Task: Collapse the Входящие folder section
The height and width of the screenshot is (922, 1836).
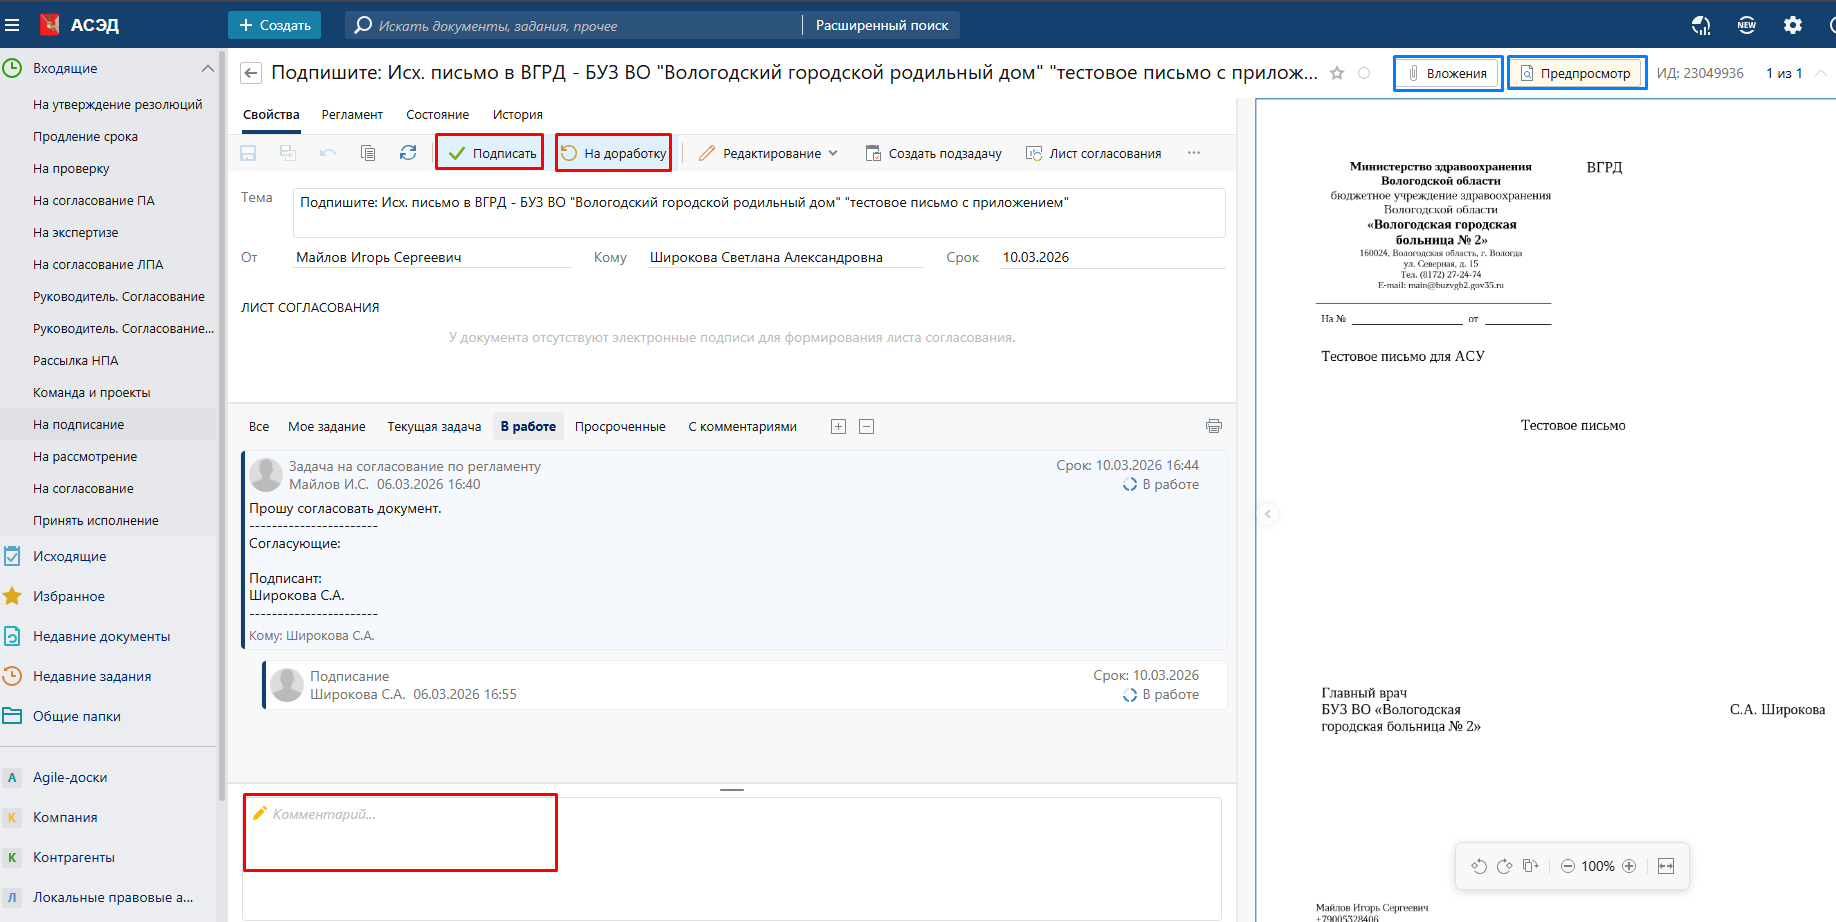Action: [x=208, y=68]
